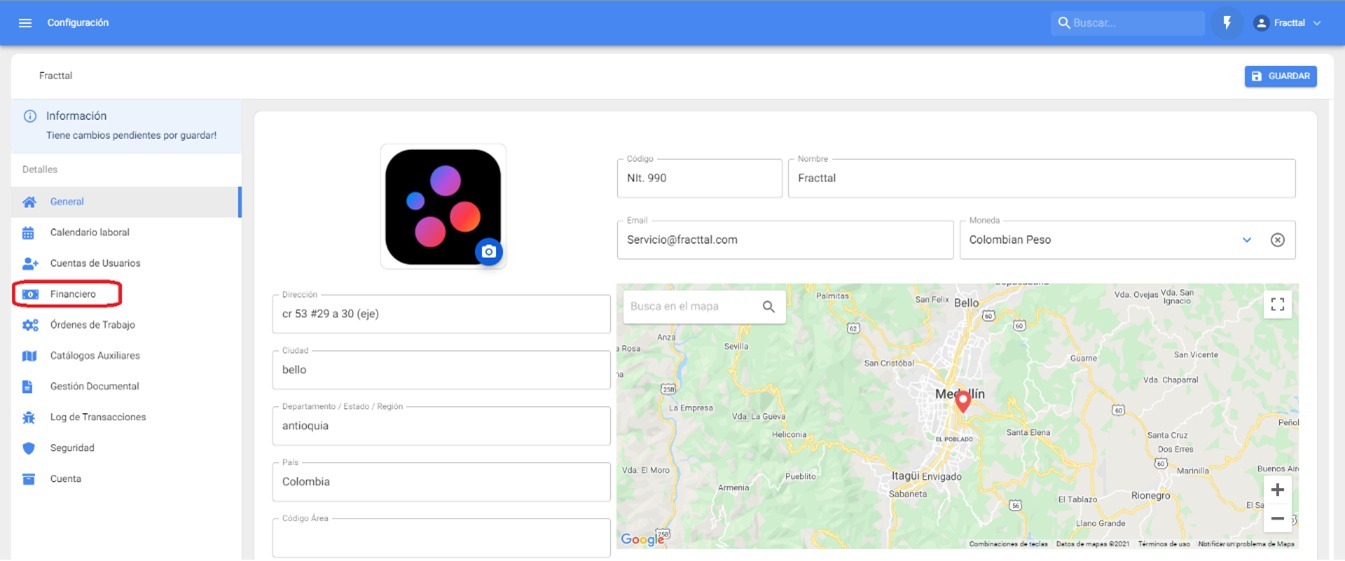
Task: Click the lightning bolt quick actions icon
Action: [x=1227, y=23]
